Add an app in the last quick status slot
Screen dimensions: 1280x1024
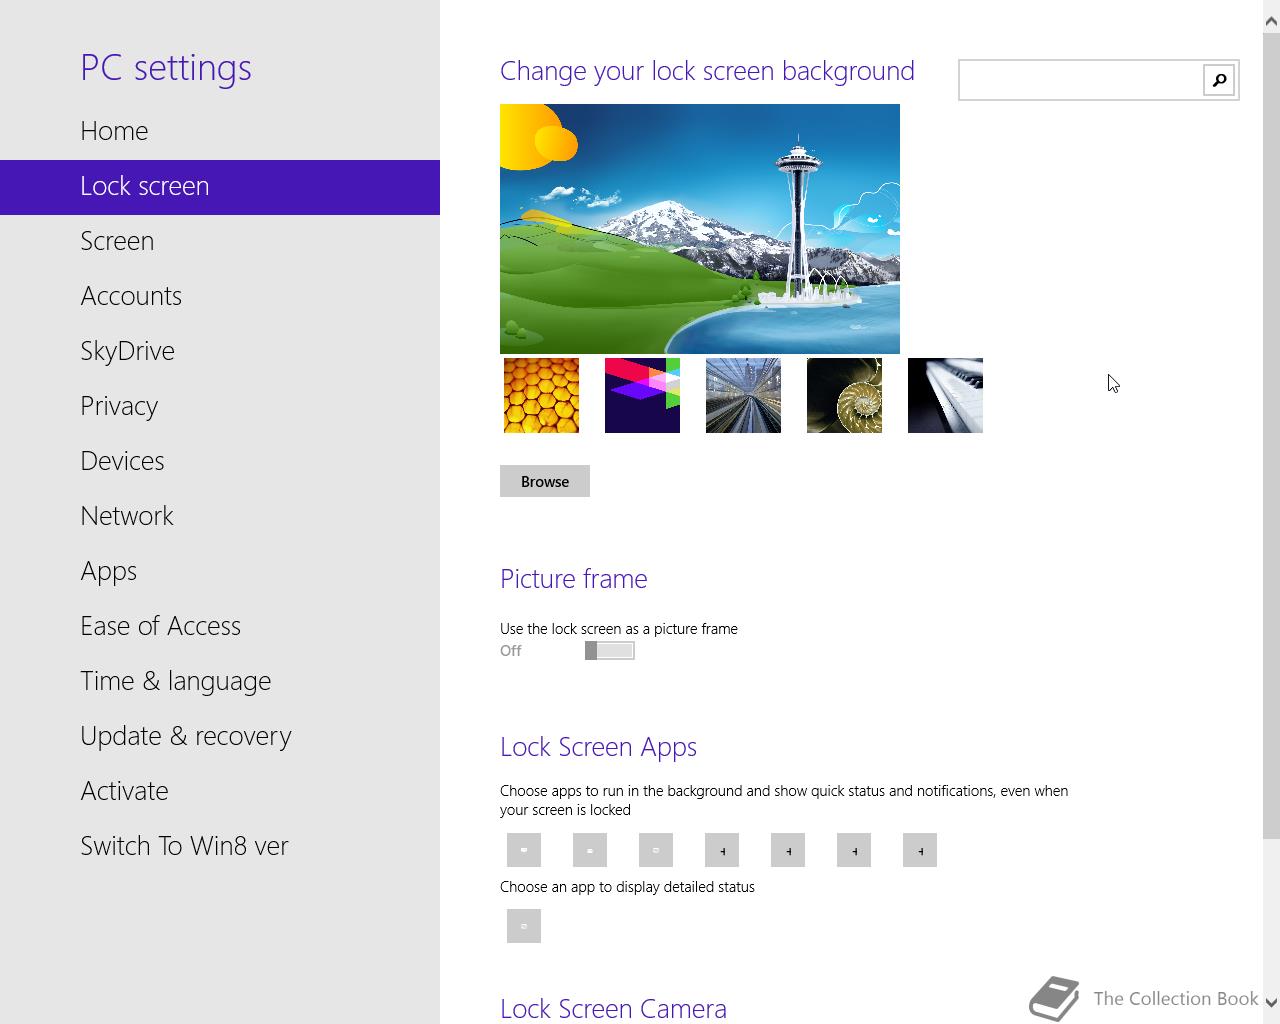[920, 850]
